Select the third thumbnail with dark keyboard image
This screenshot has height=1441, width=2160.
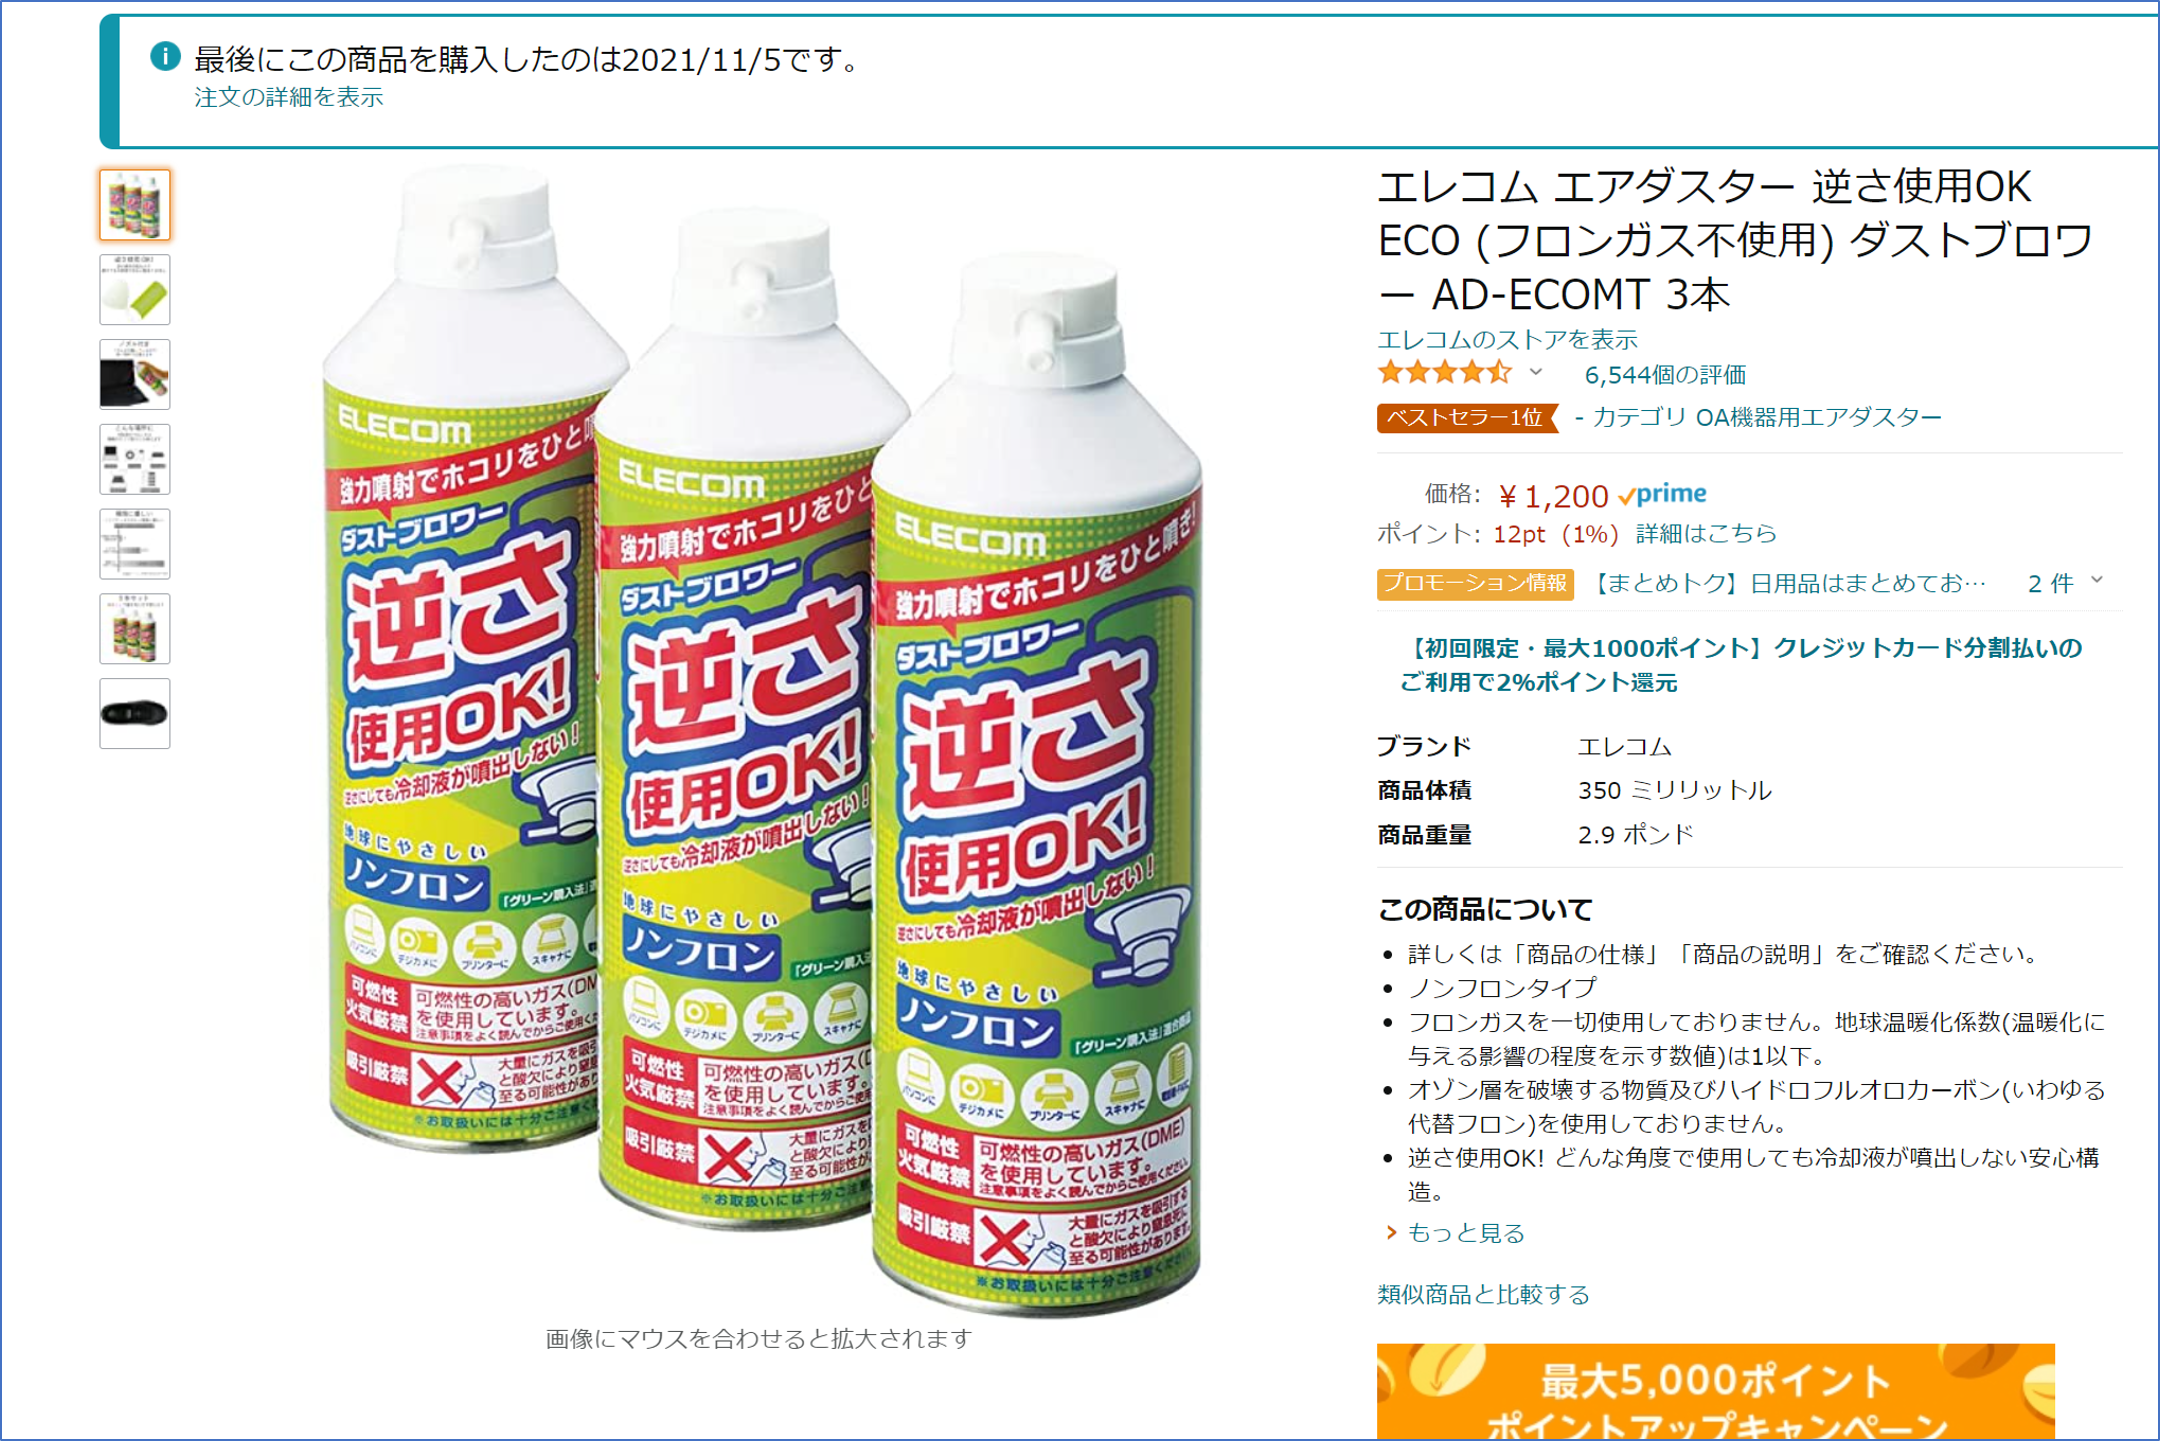click(135, 375)
